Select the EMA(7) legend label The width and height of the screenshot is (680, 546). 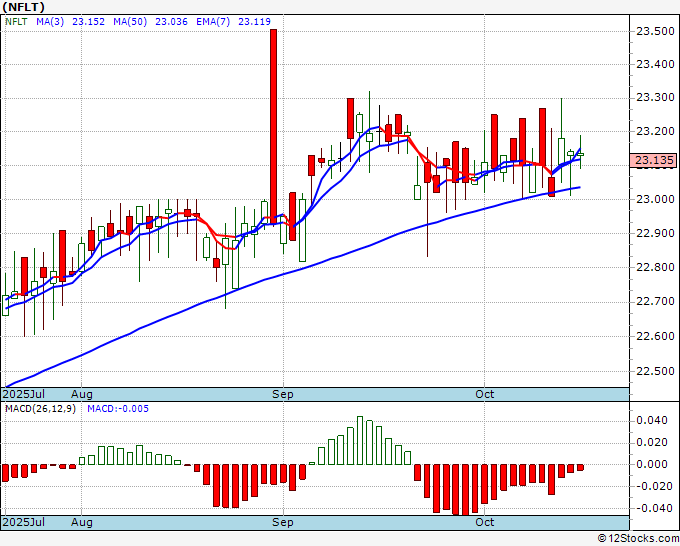(213, 22)
